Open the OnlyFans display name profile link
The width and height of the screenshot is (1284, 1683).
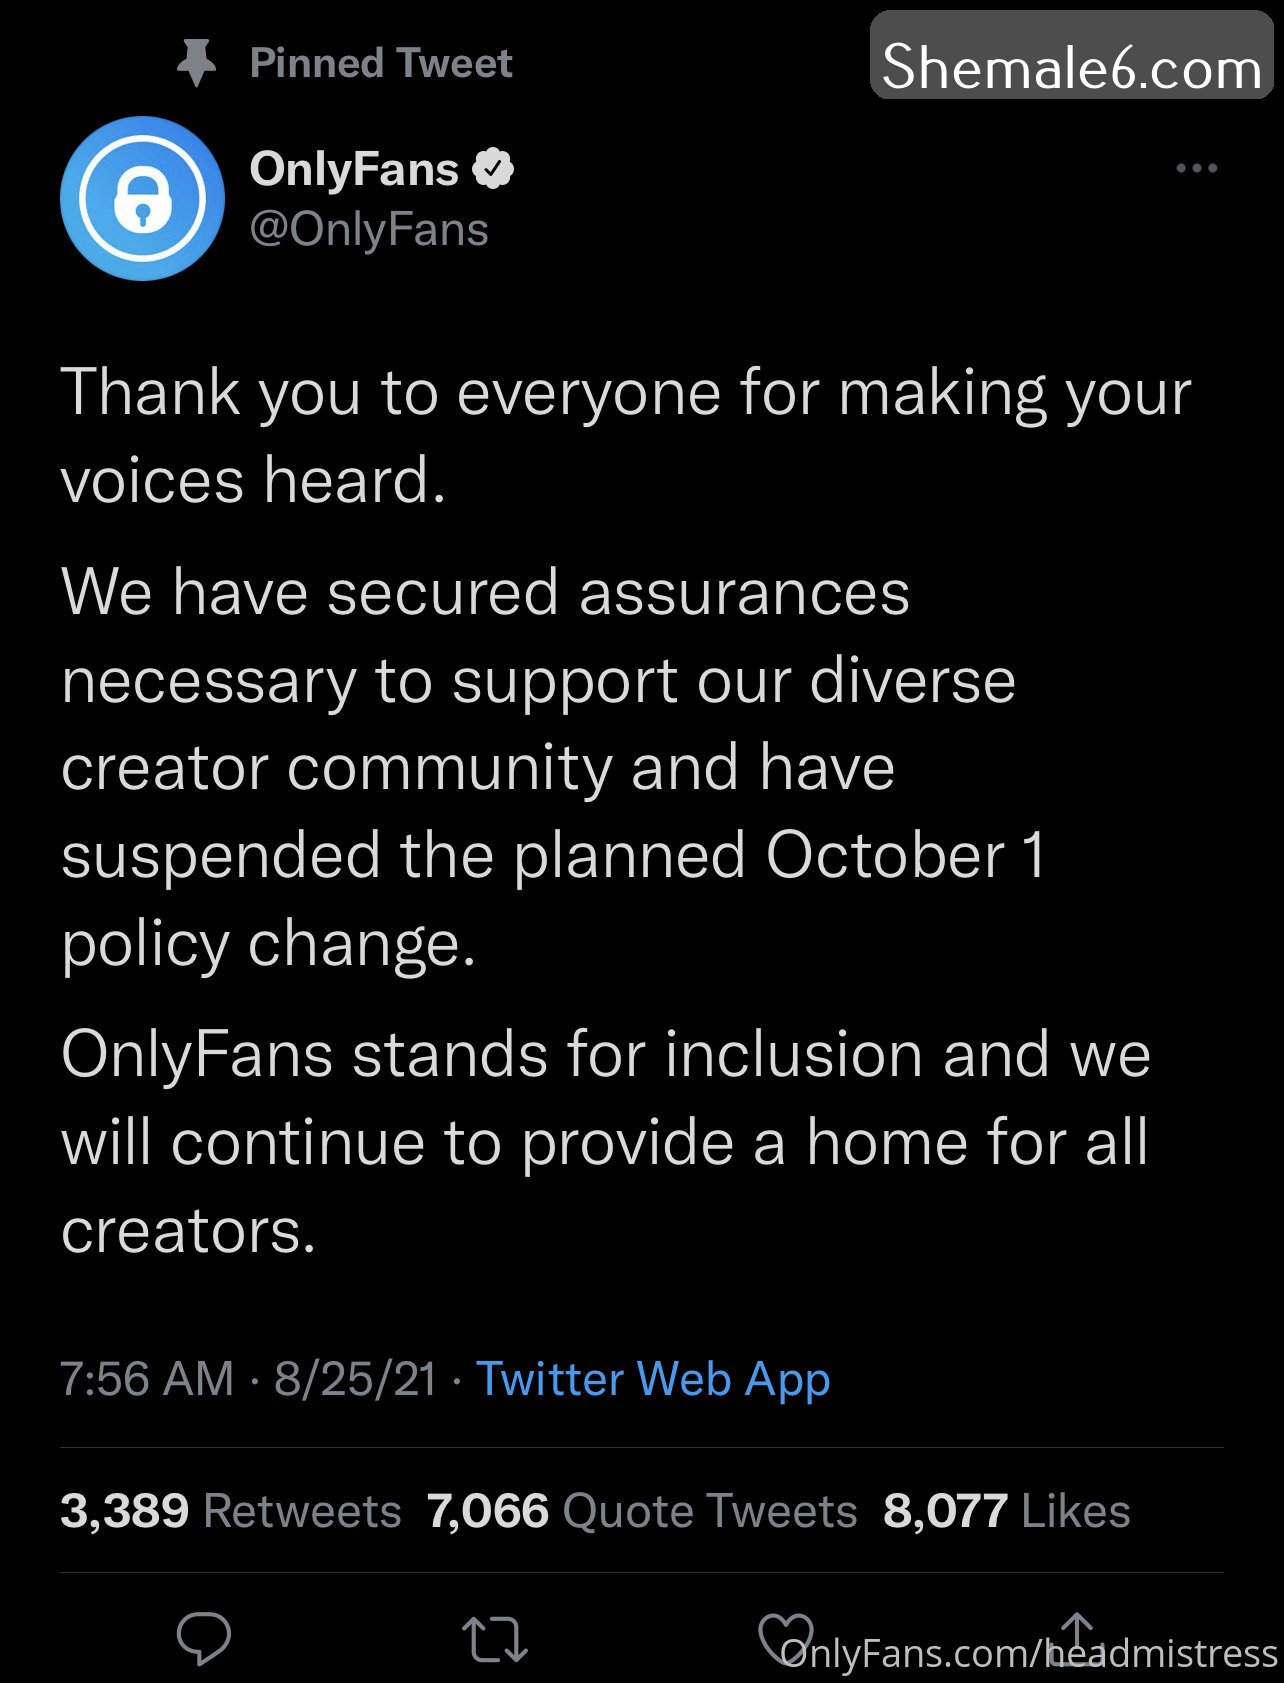(354, 168)
